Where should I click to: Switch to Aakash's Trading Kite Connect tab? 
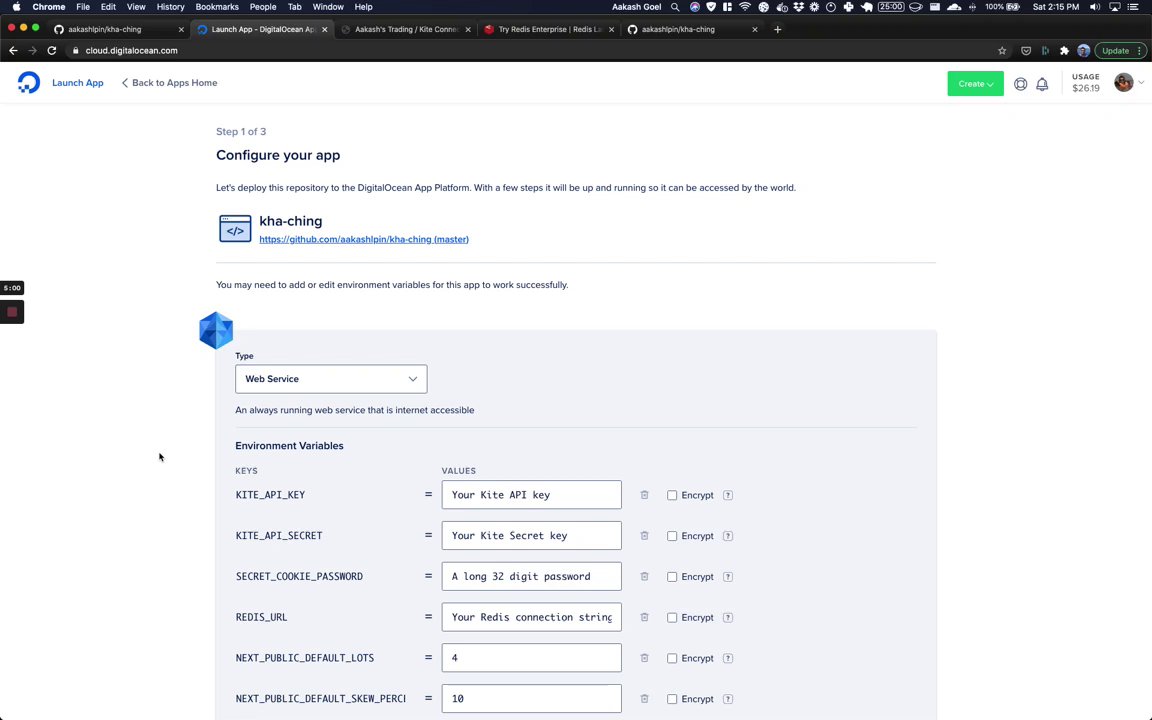pyautogui.click(x=405, y=29)
